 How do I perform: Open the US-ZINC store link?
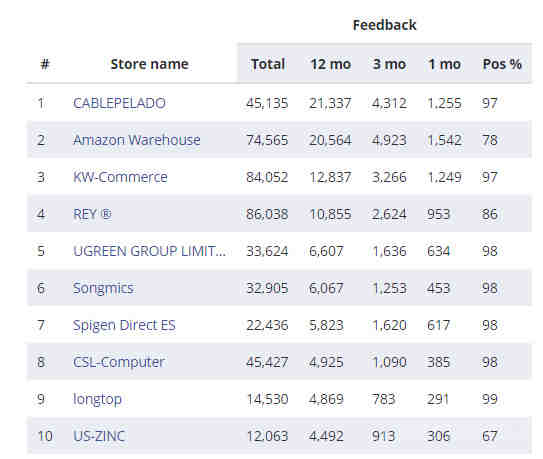click(x=99, y=436)
